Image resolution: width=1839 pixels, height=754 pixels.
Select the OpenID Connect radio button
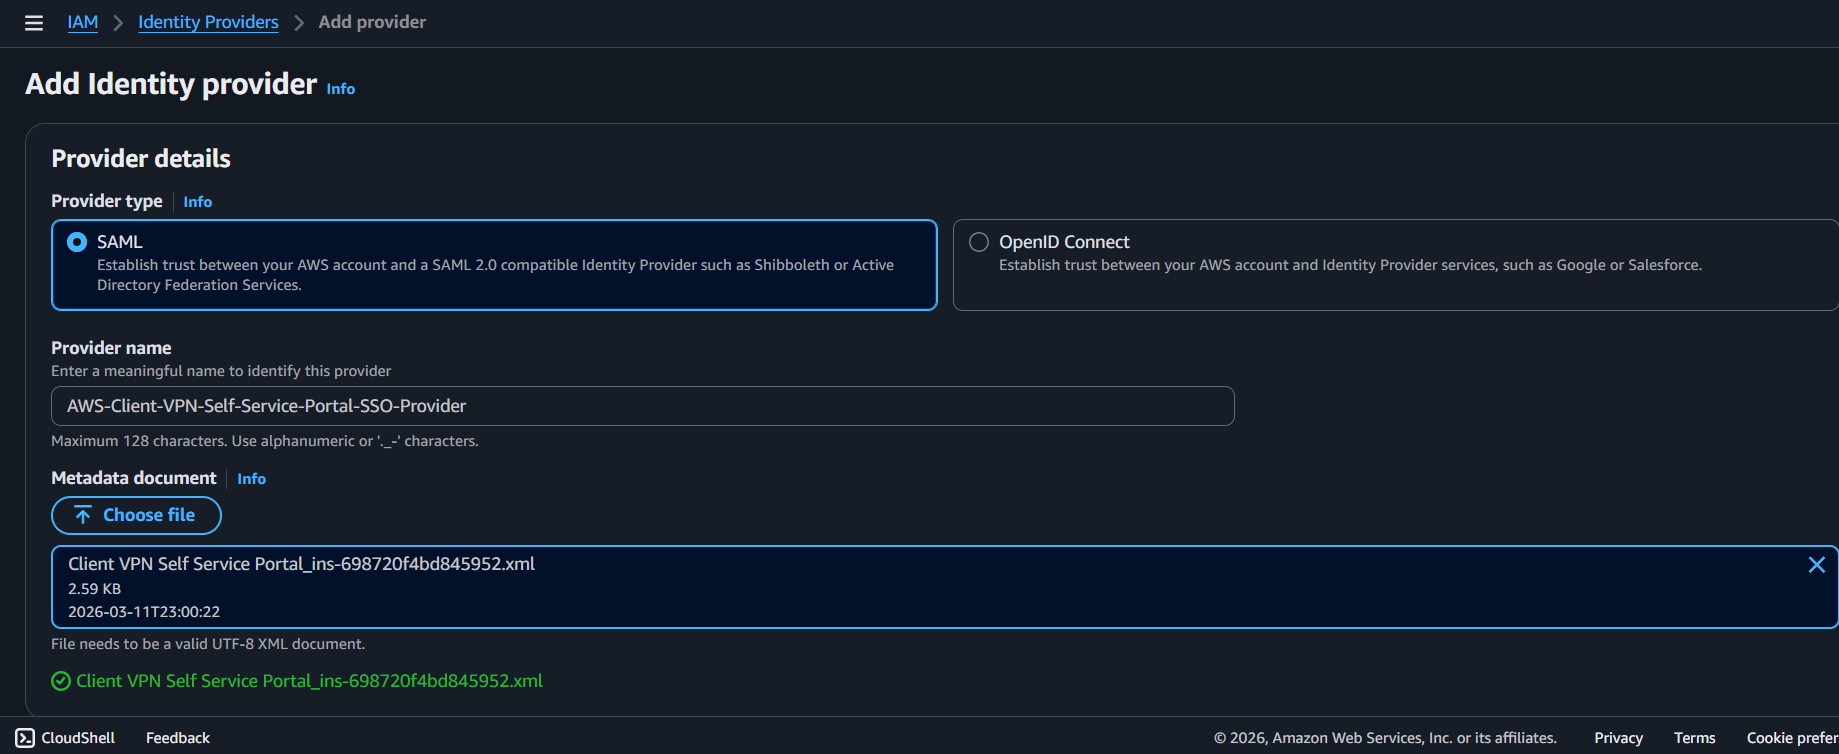tap(979, 242)
